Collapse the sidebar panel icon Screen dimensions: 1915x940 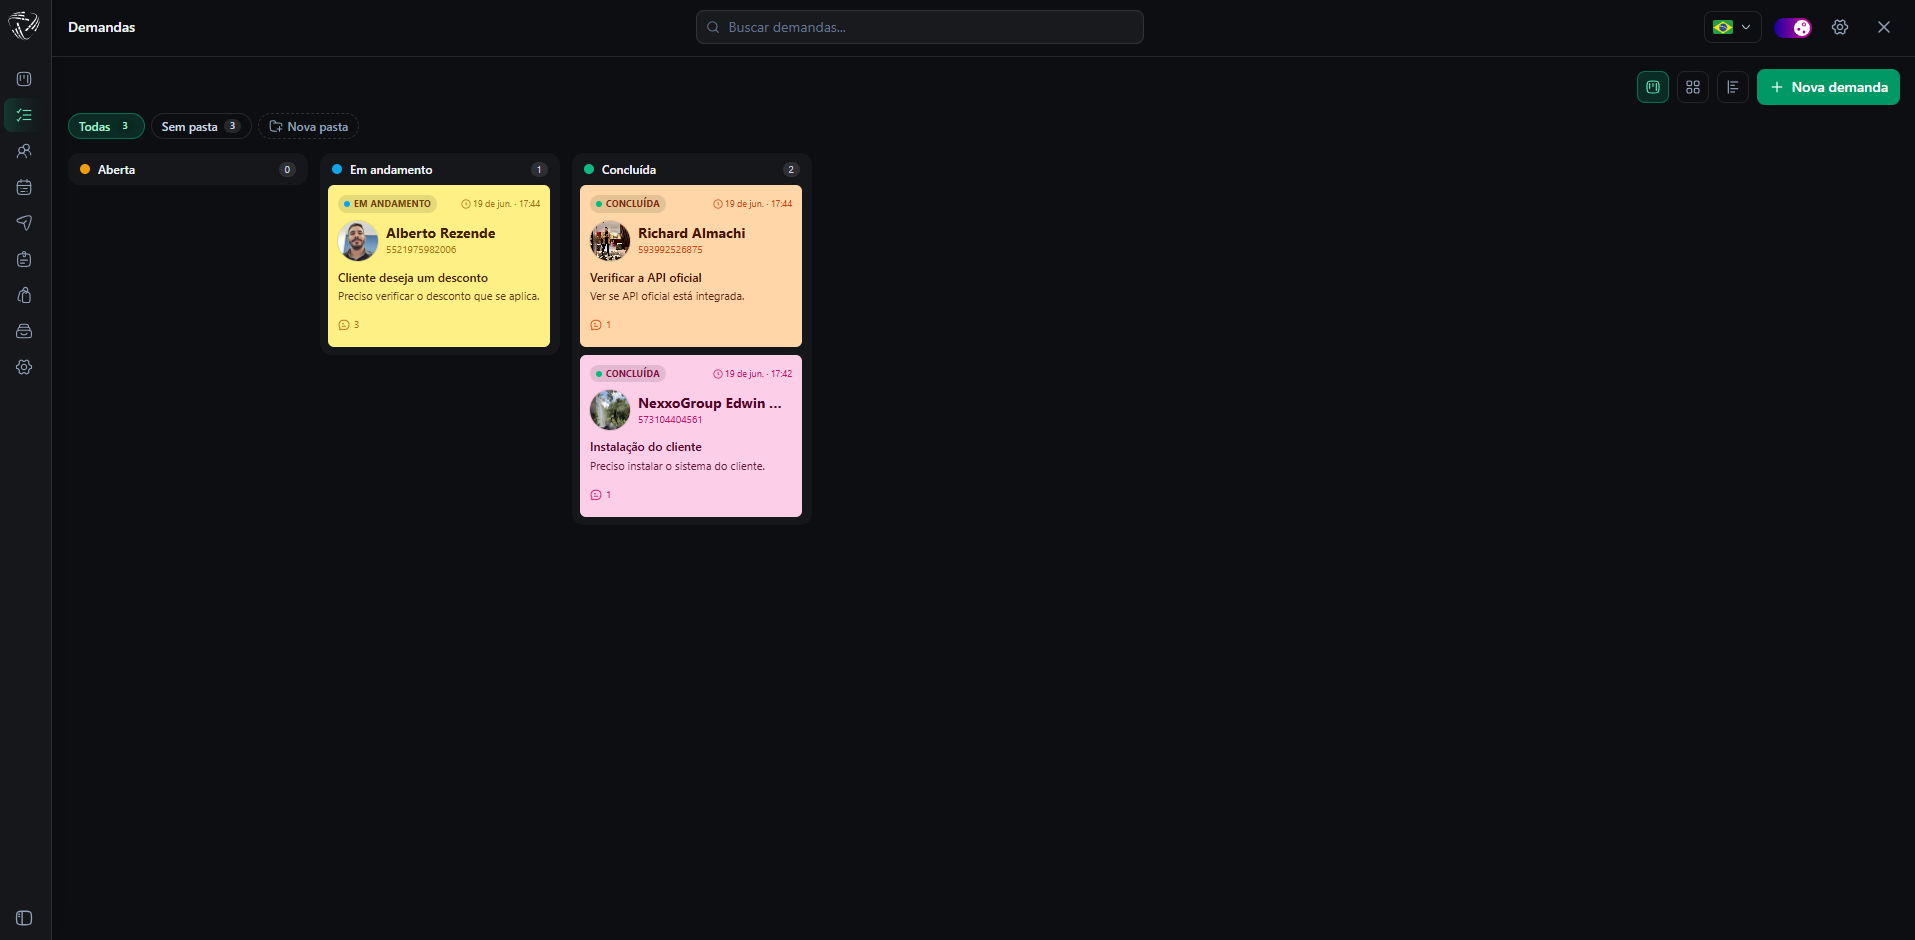point(24,918)
